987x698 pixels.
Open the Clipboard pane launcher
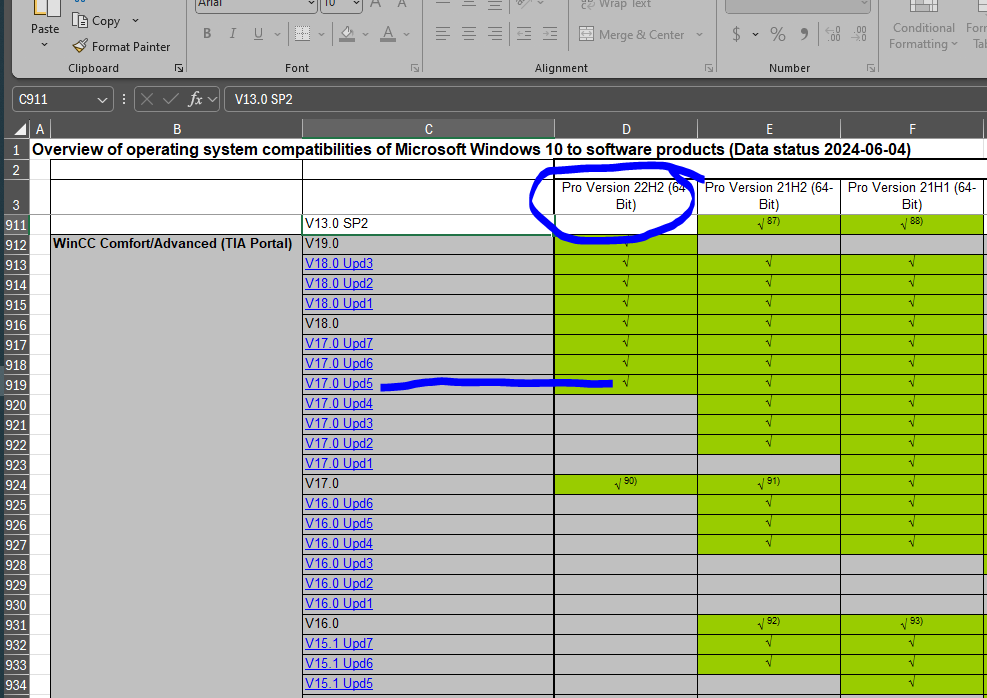tap(179, 68)
